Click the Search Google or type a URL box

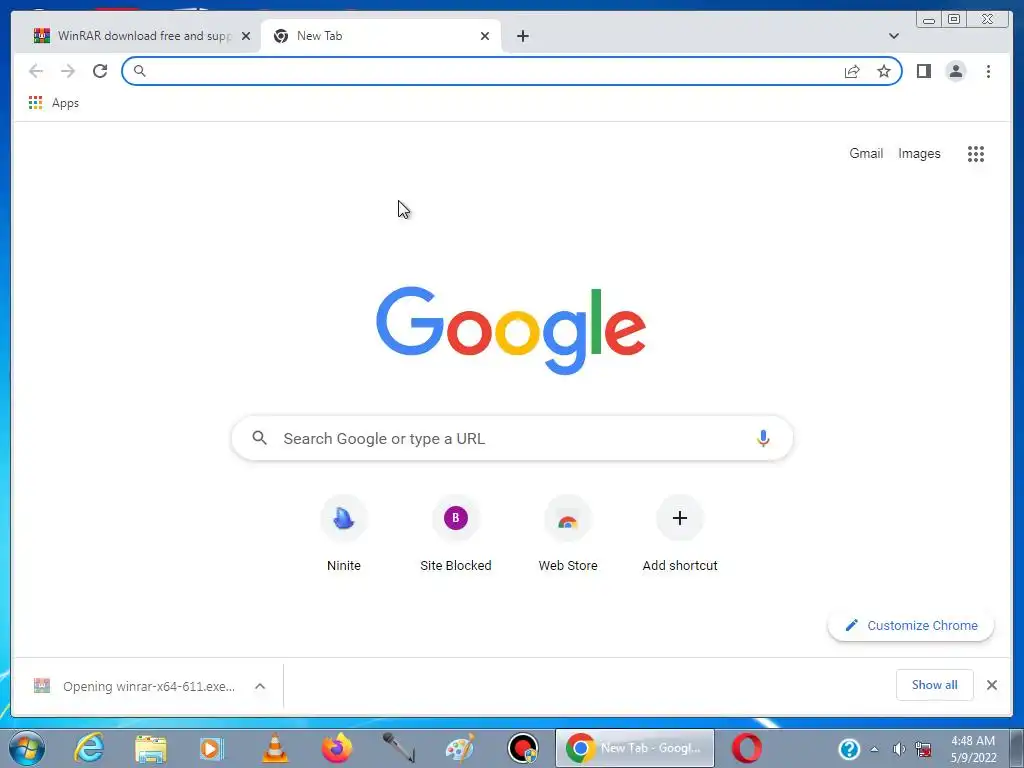tap(512, 438)
